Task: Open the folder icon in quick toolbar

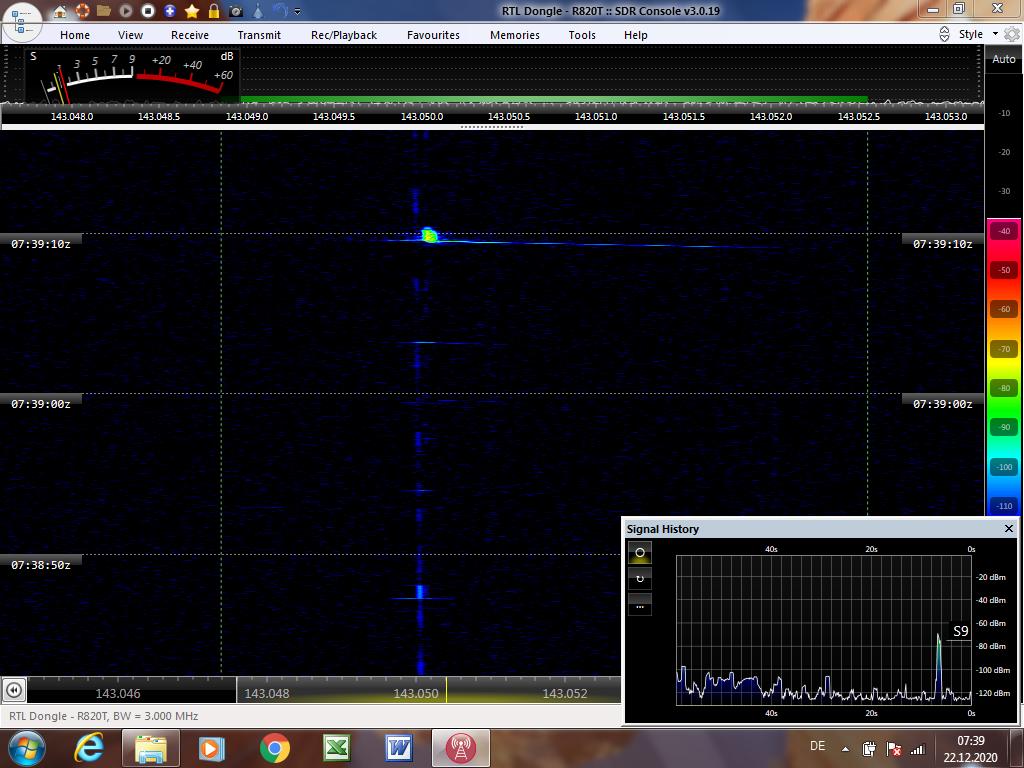Action: click(103, 10)
